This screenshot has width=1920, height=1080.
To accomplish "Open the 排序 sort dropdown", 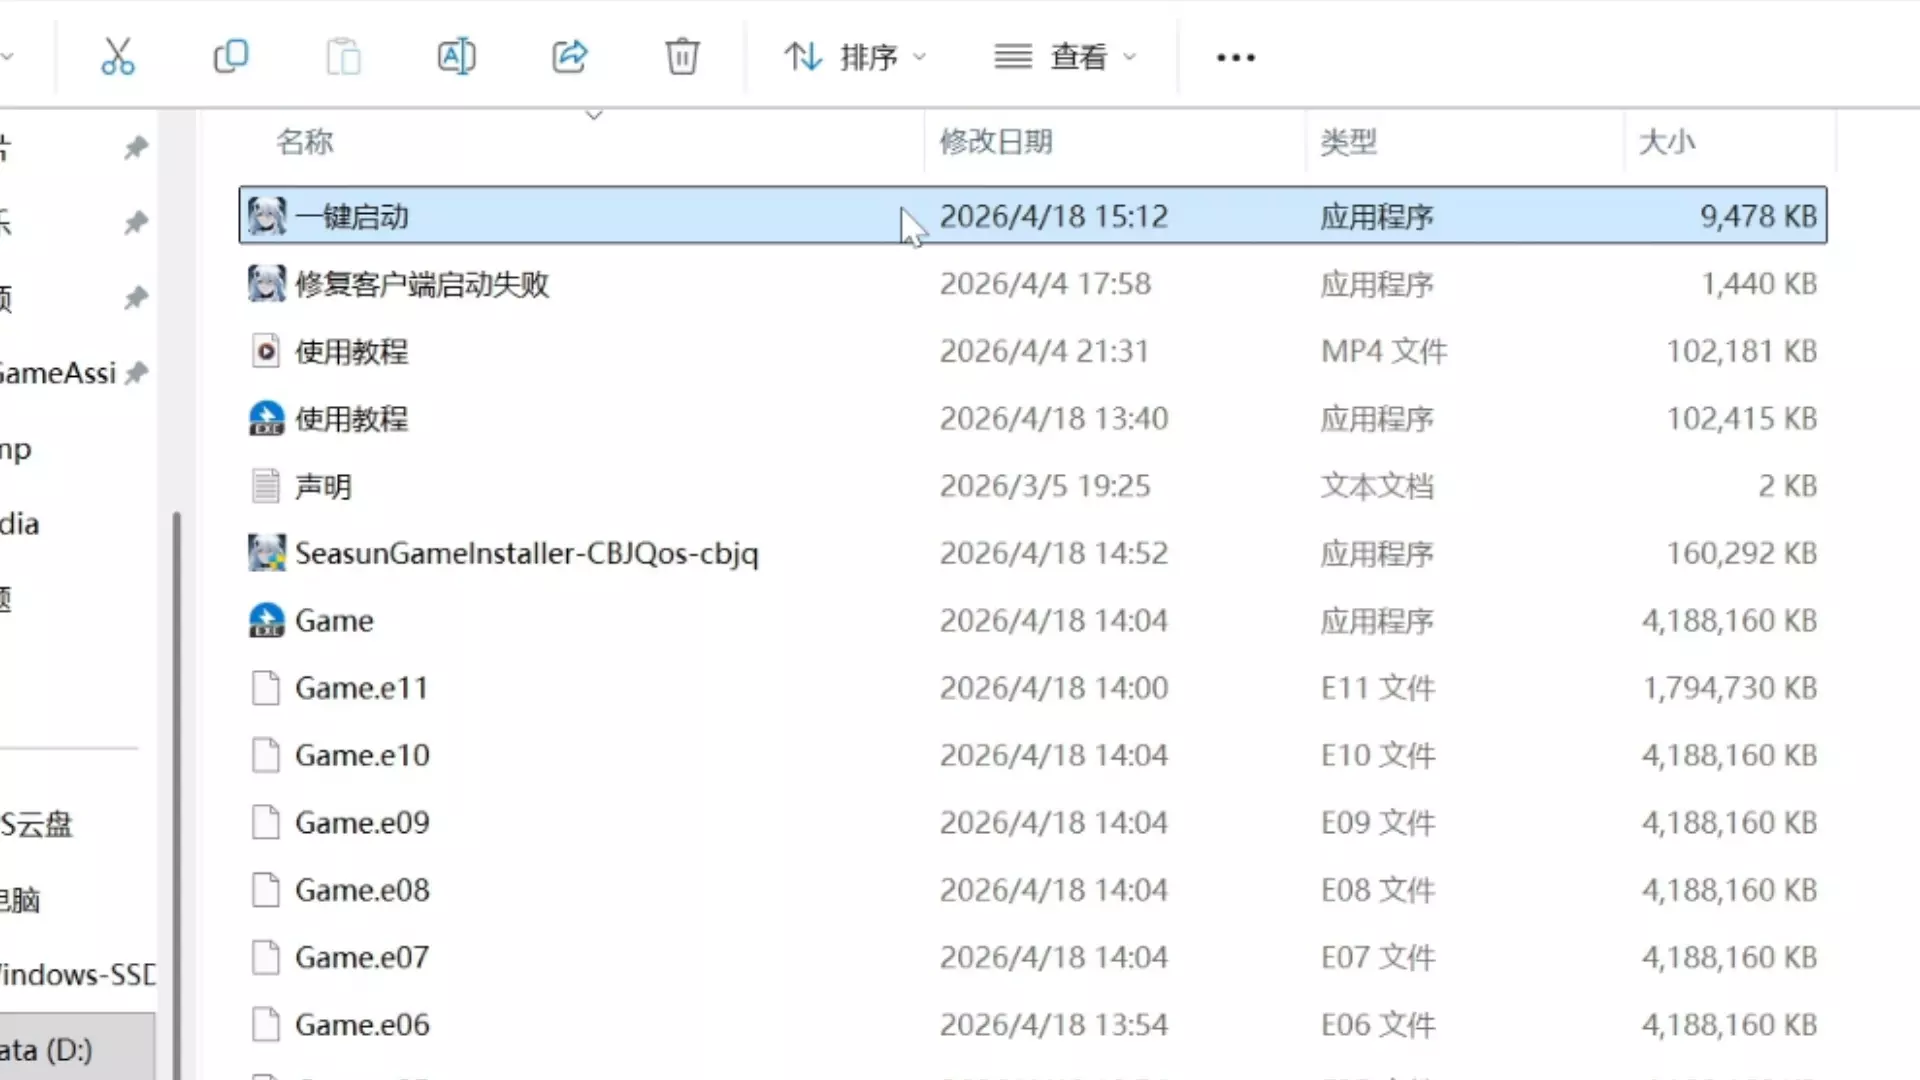I will click(x=855, y=57).
